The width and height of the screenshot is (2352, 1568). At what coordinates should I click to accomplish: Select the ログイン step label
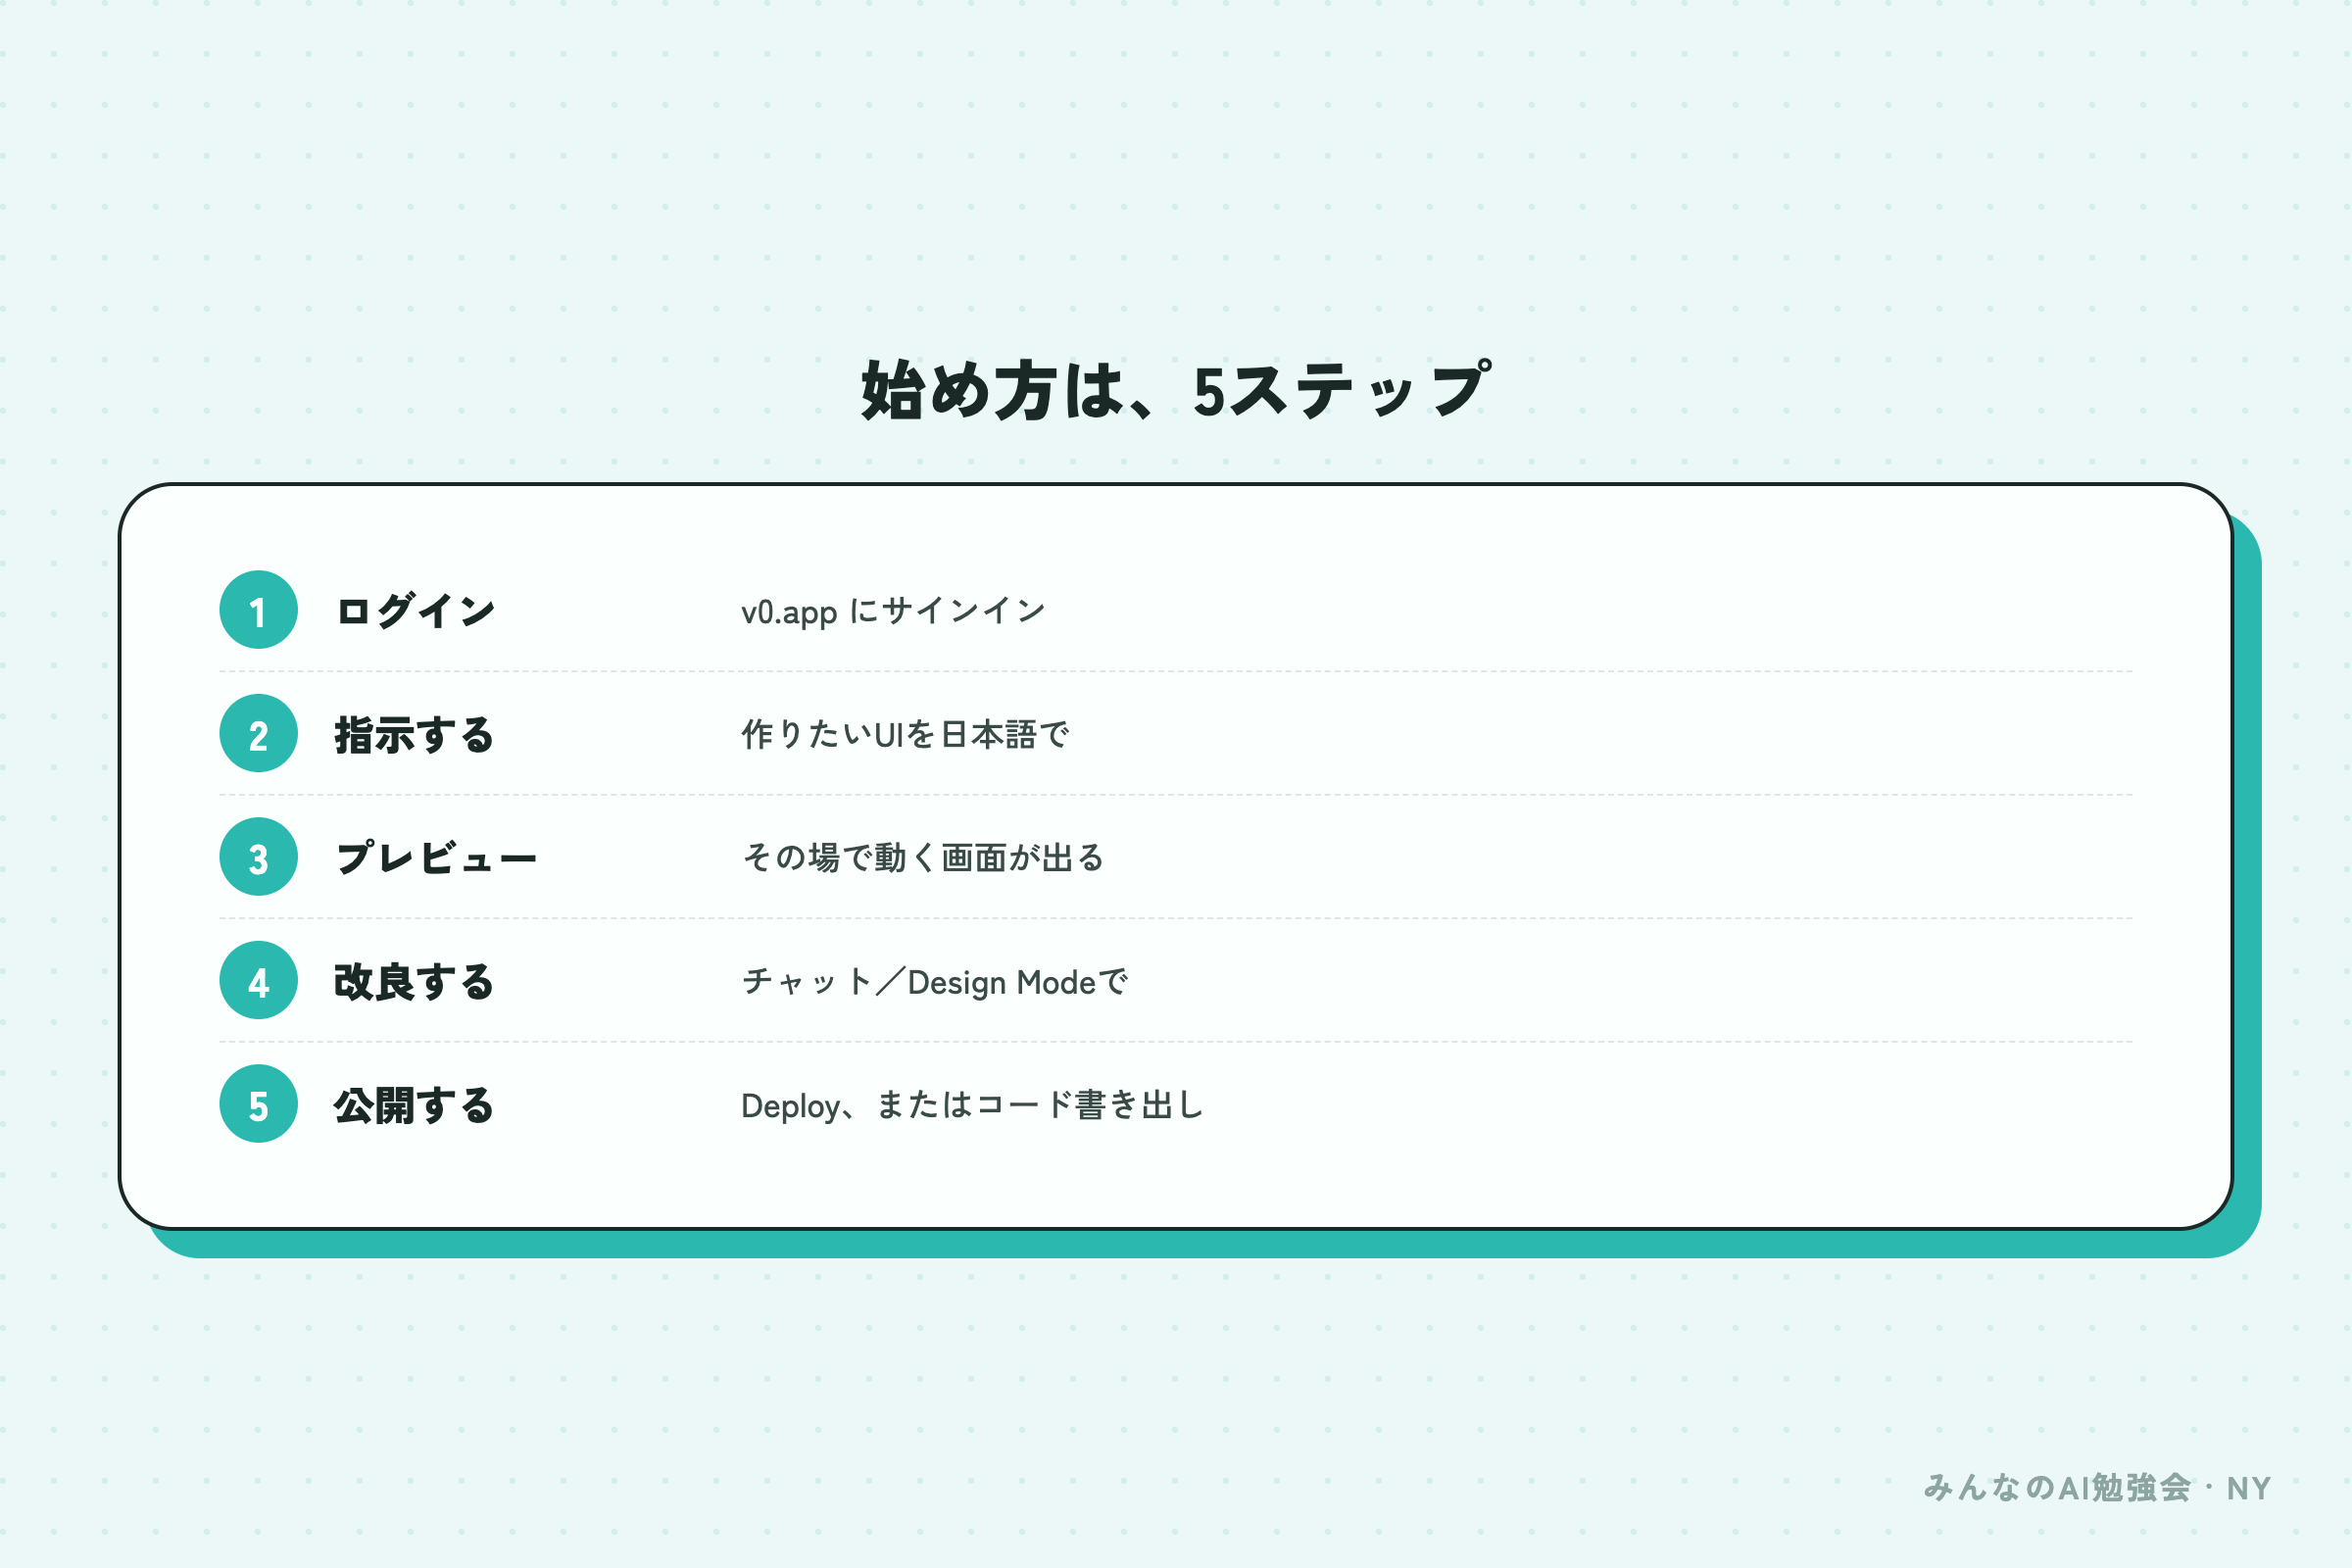415,611
